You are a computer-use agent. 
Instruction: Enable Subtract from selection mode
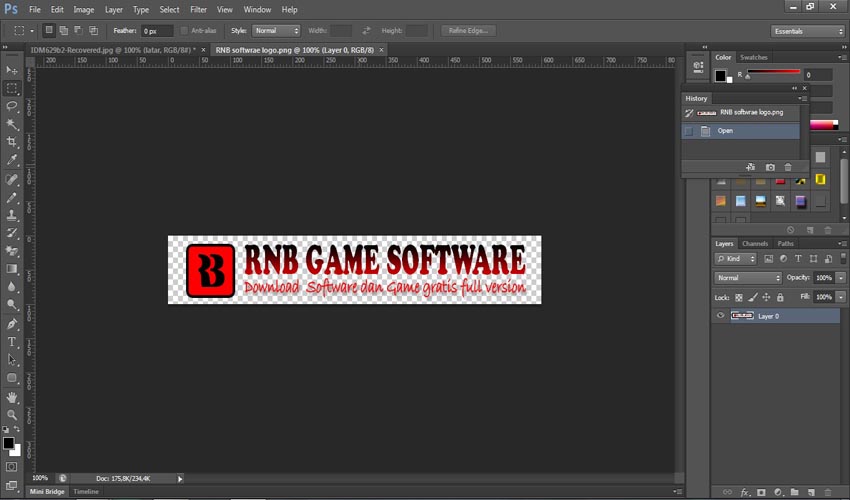78,30
